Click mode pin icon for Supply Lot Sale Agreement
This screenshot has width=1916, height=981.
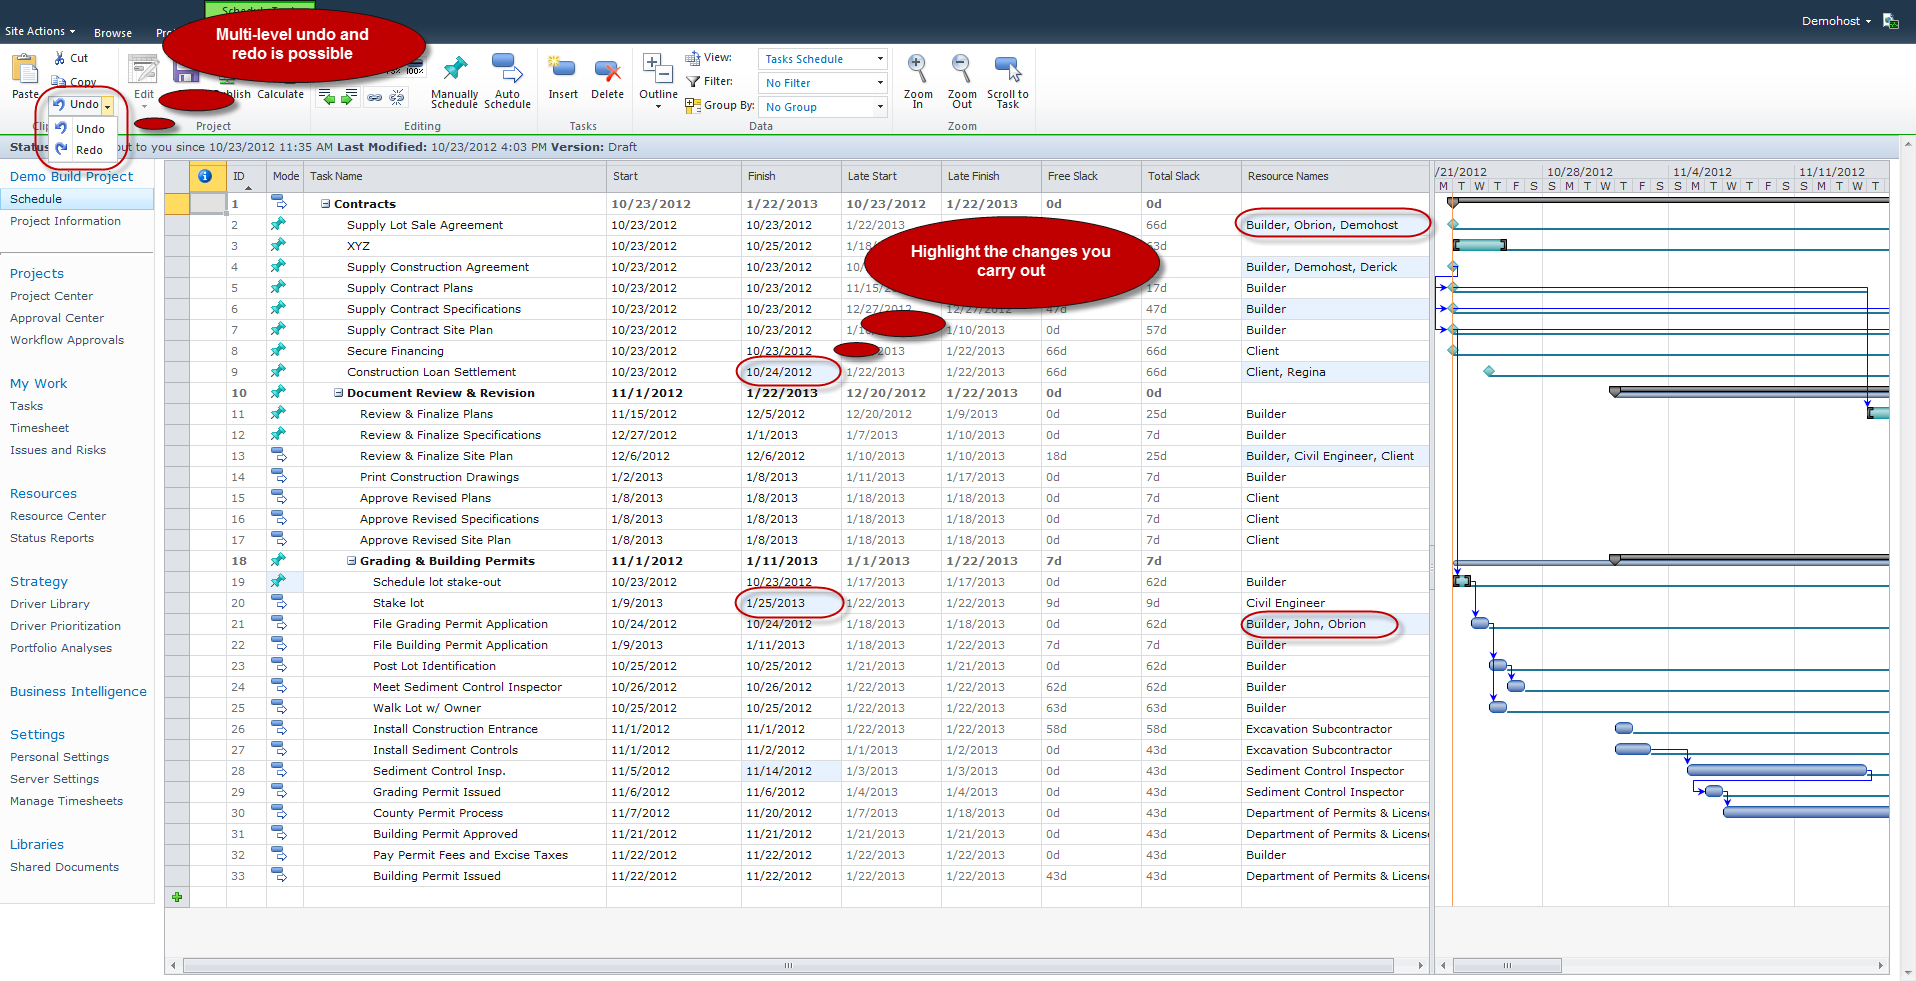[x=278, y=224]
